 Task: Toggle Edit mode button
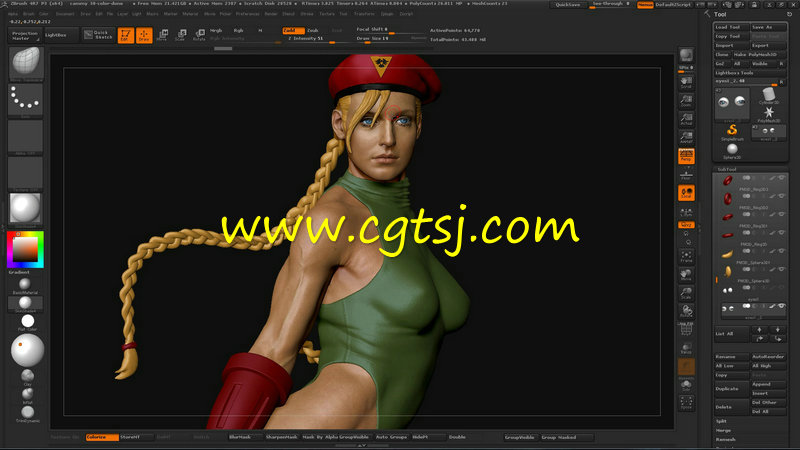[126, 35]
